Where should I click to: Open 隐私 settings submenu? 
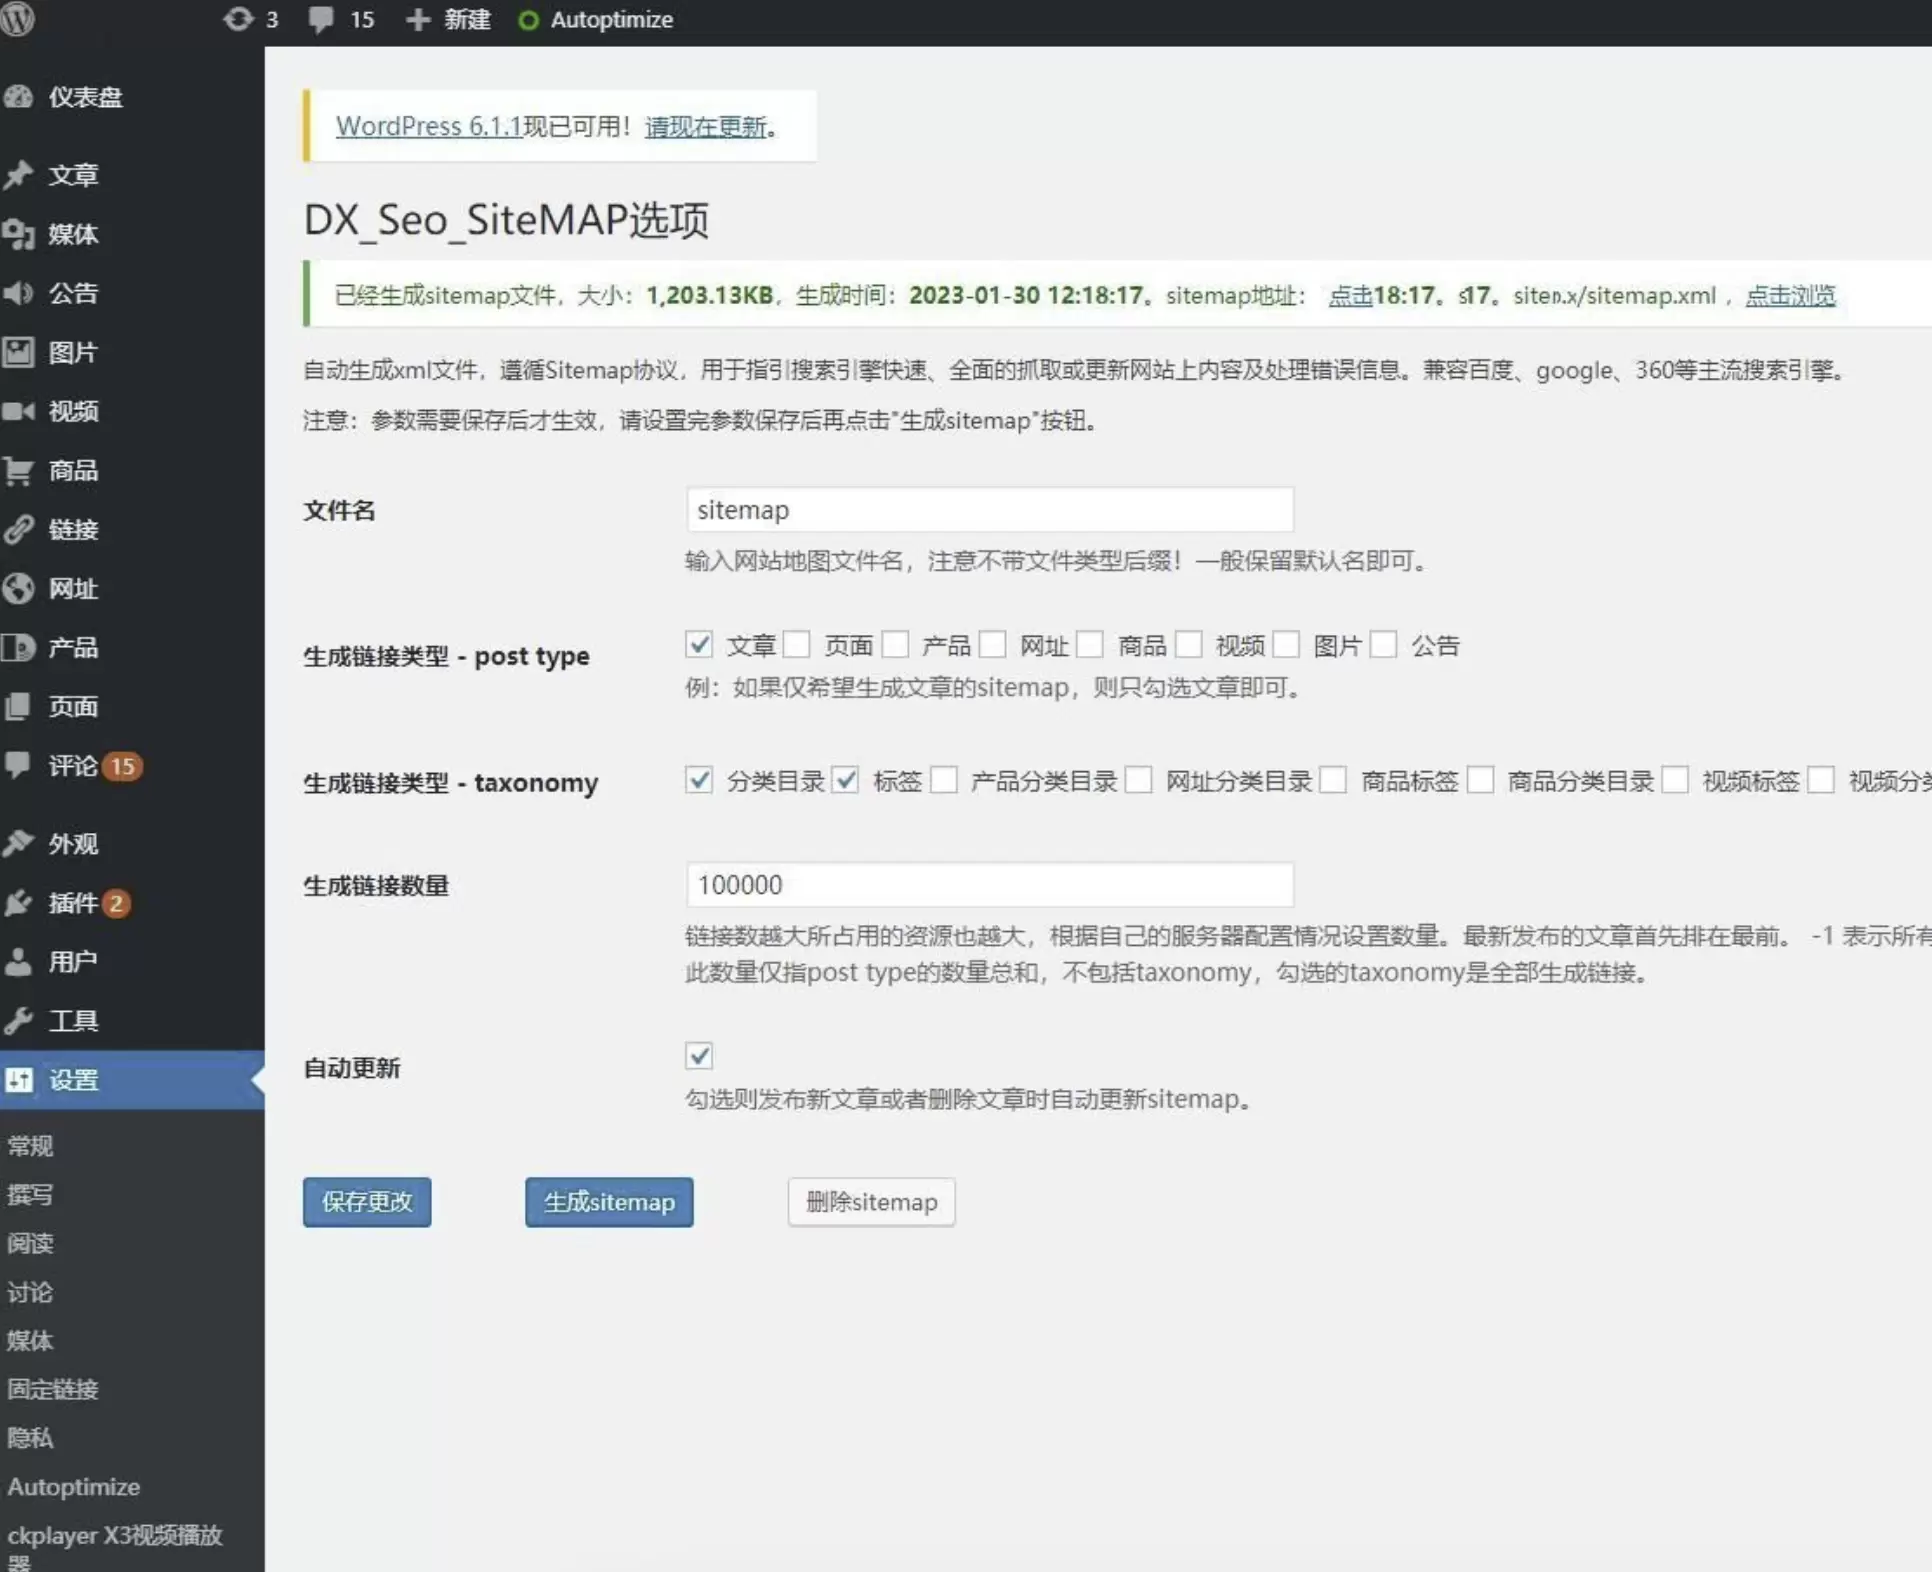click(31, 1438)
